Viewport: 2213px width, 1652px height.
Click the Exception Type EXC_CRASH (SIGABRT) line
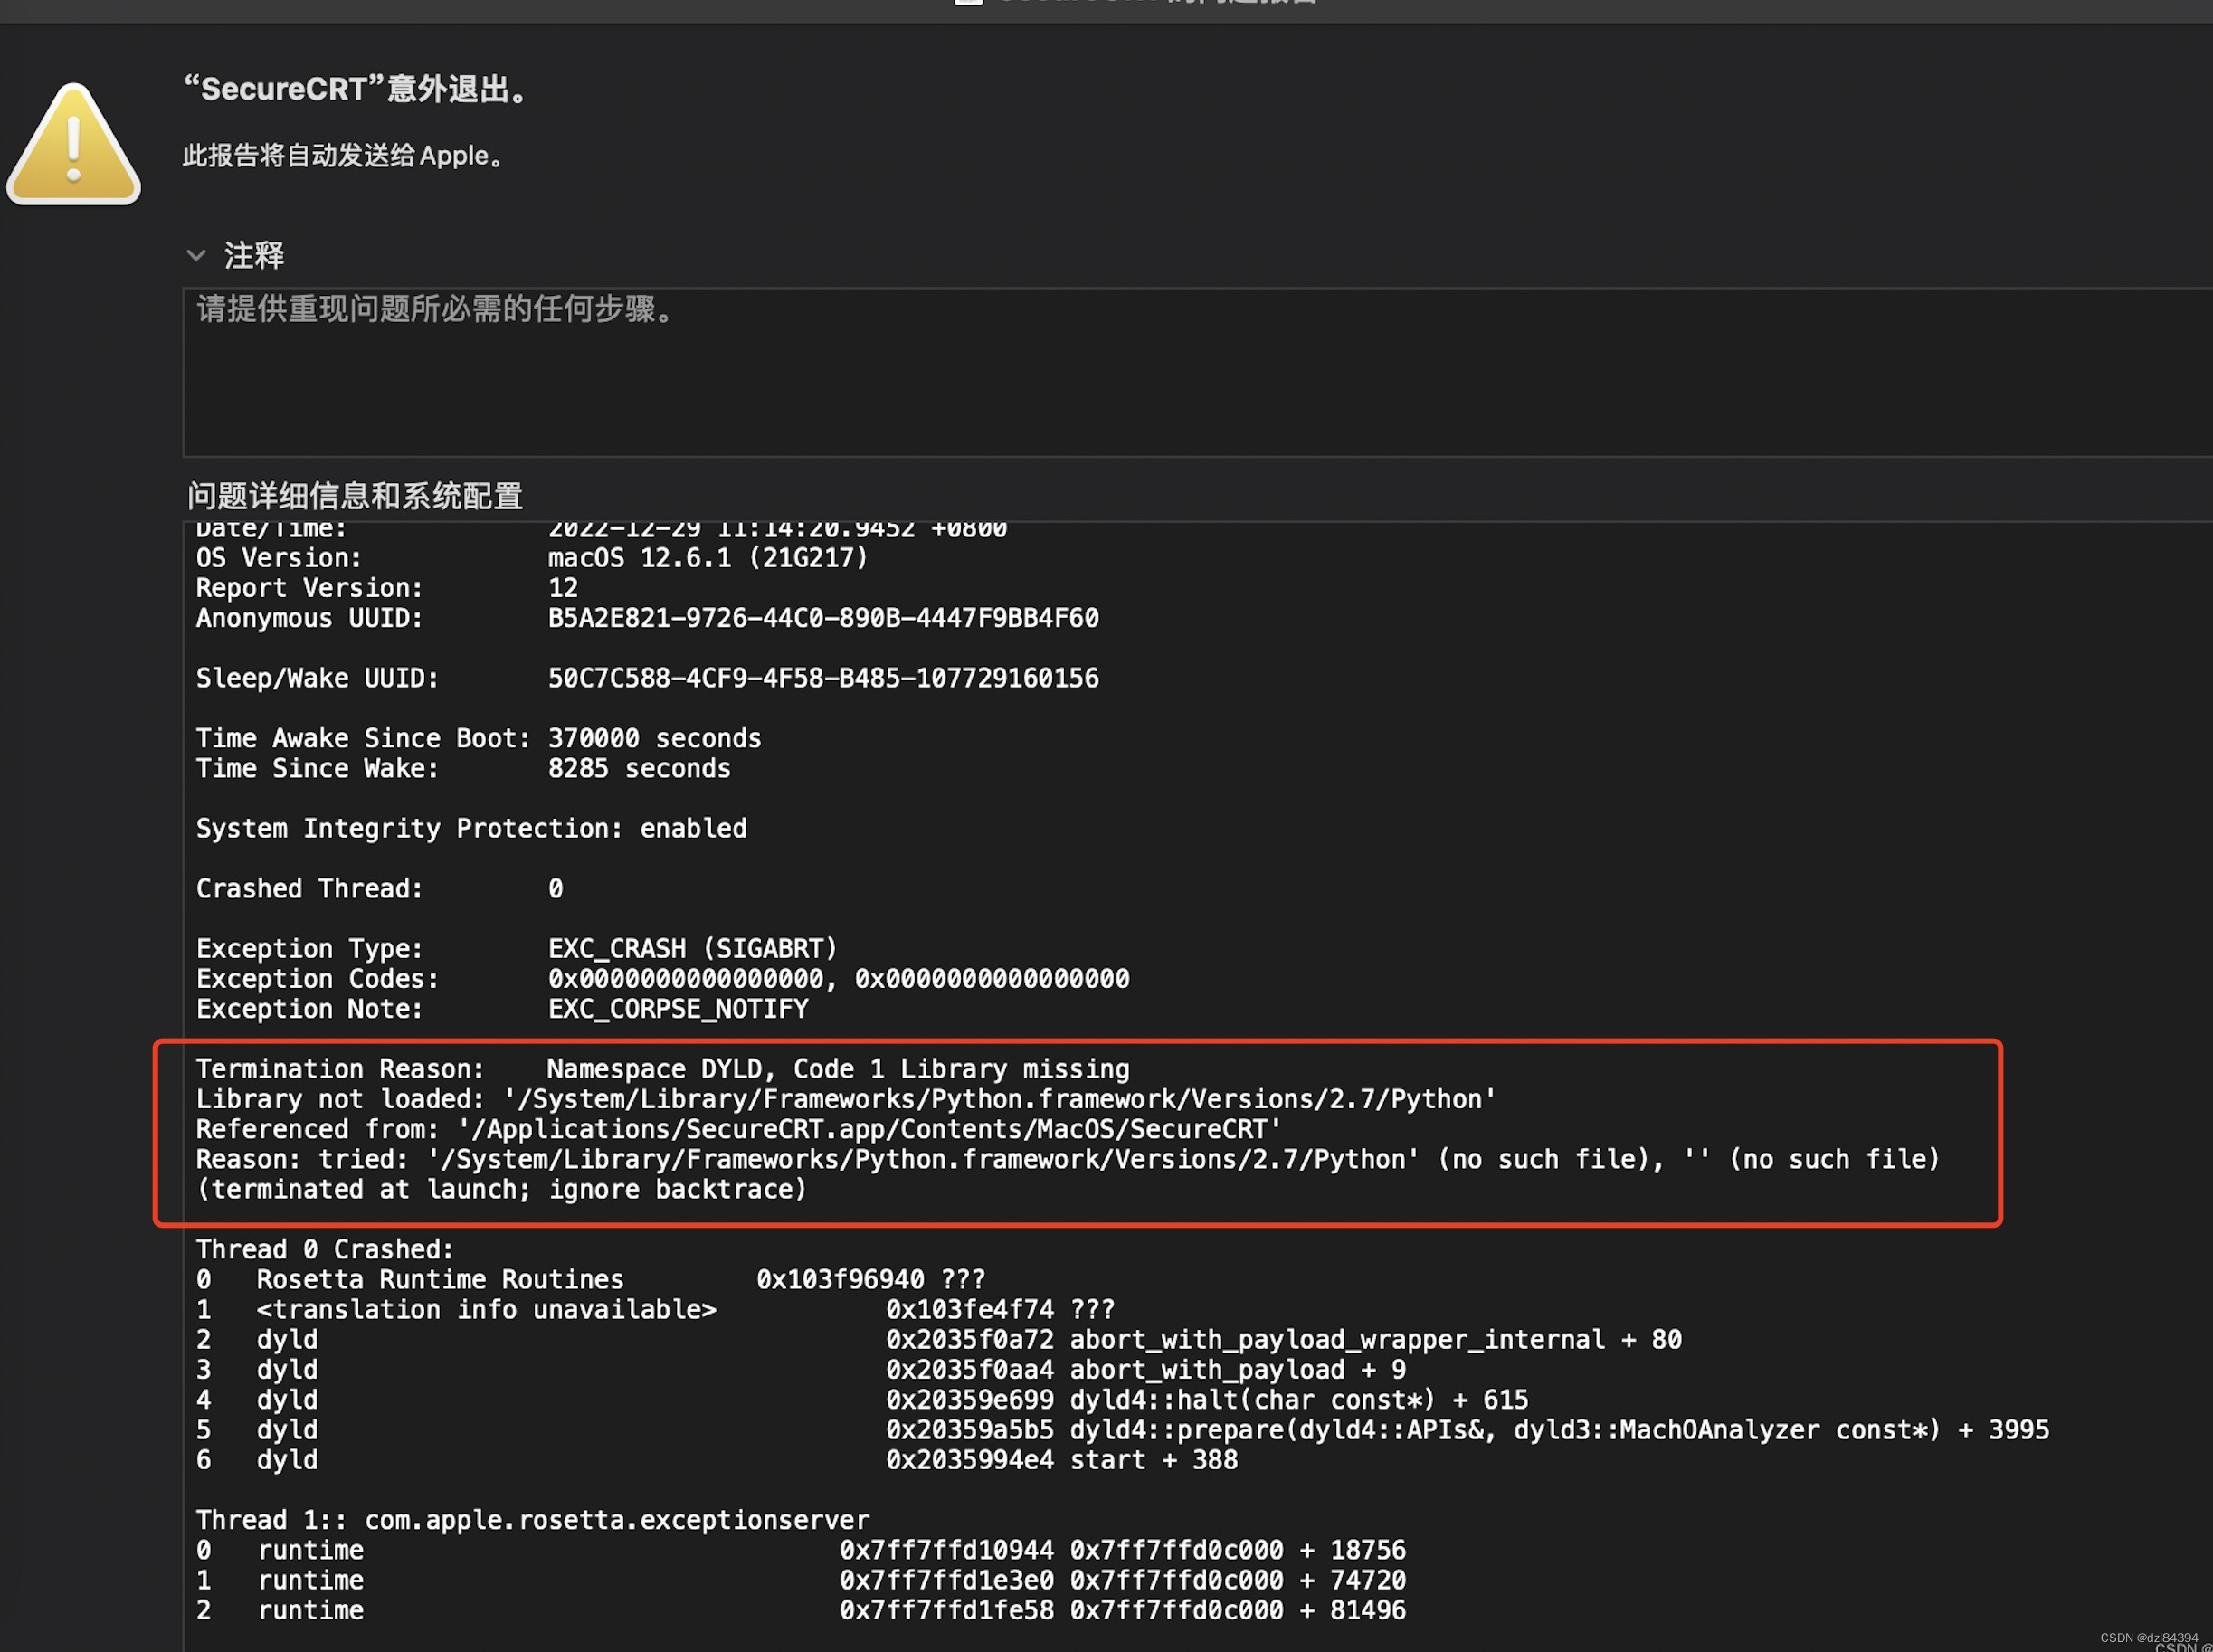tap(517, 948)
